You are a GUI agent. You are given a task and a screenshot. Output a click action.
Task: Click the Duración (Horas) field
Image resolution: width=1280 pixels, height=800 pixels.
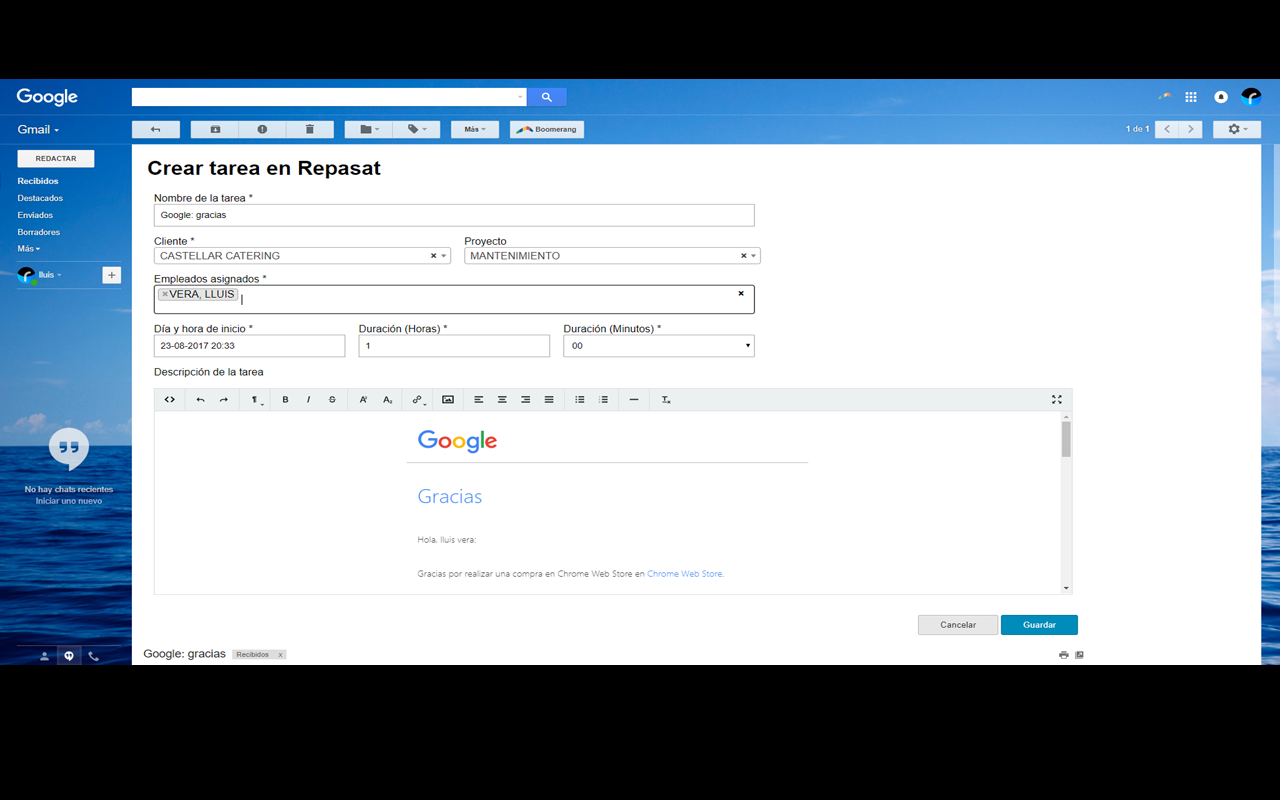pyautogui.click(x=454, y=346)
